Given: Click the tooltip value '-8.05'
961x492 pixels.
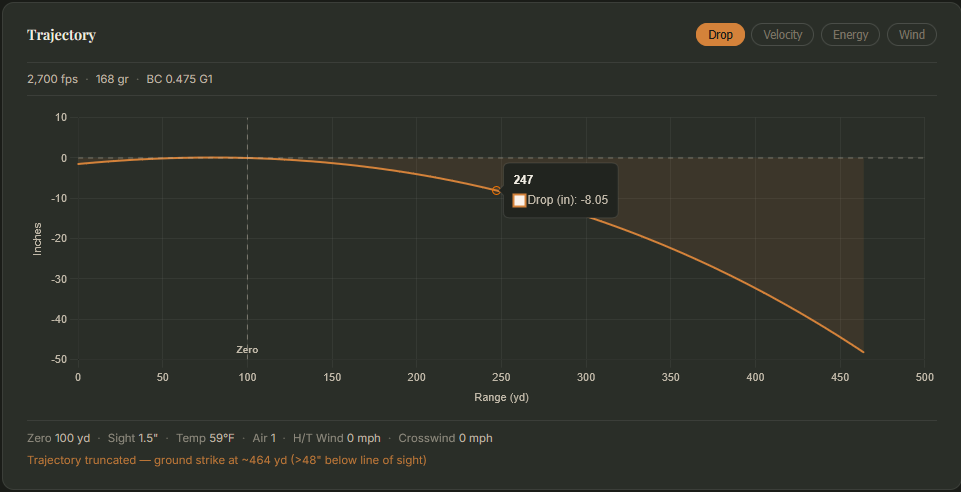Looking at the screenshot, I should point(594,200).
